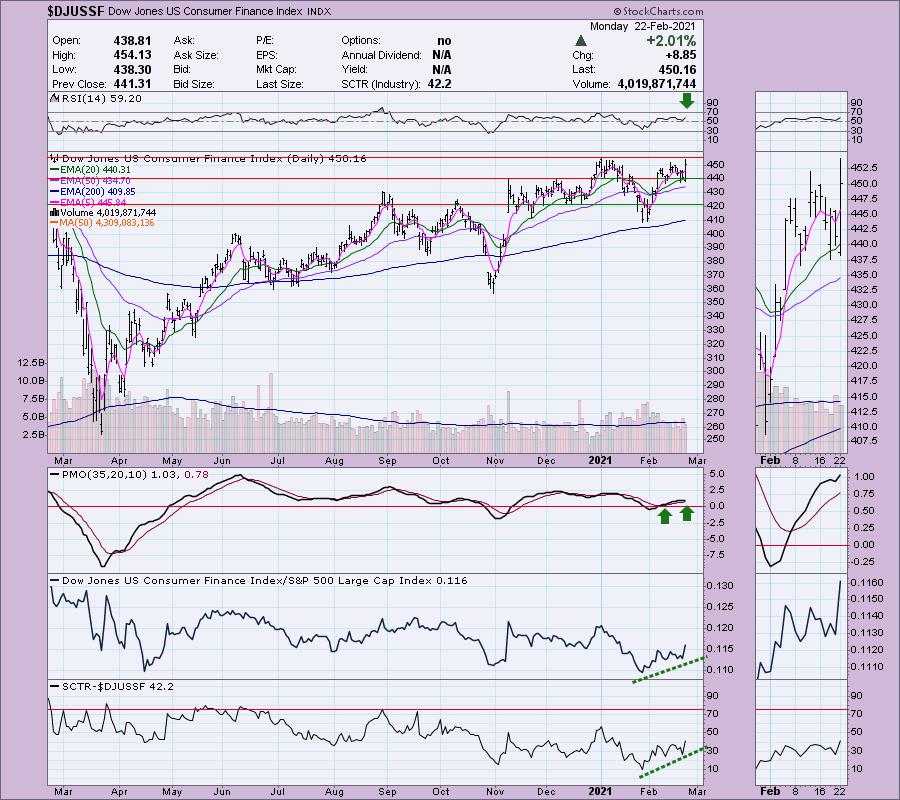Click the Chg value +8.85

(x=679, y=55)
